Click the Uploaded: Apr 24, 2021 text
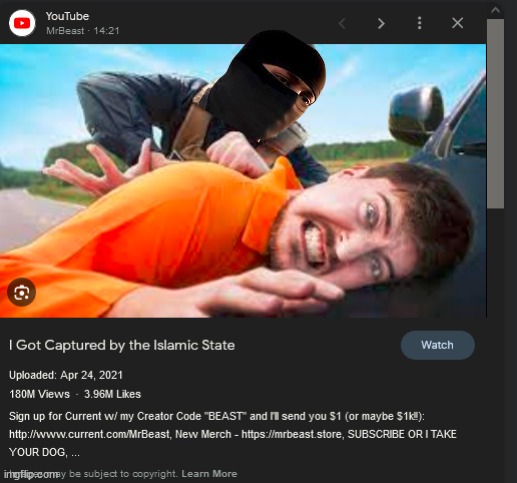The width and height of the screenshot is (517, 483). 66,375
